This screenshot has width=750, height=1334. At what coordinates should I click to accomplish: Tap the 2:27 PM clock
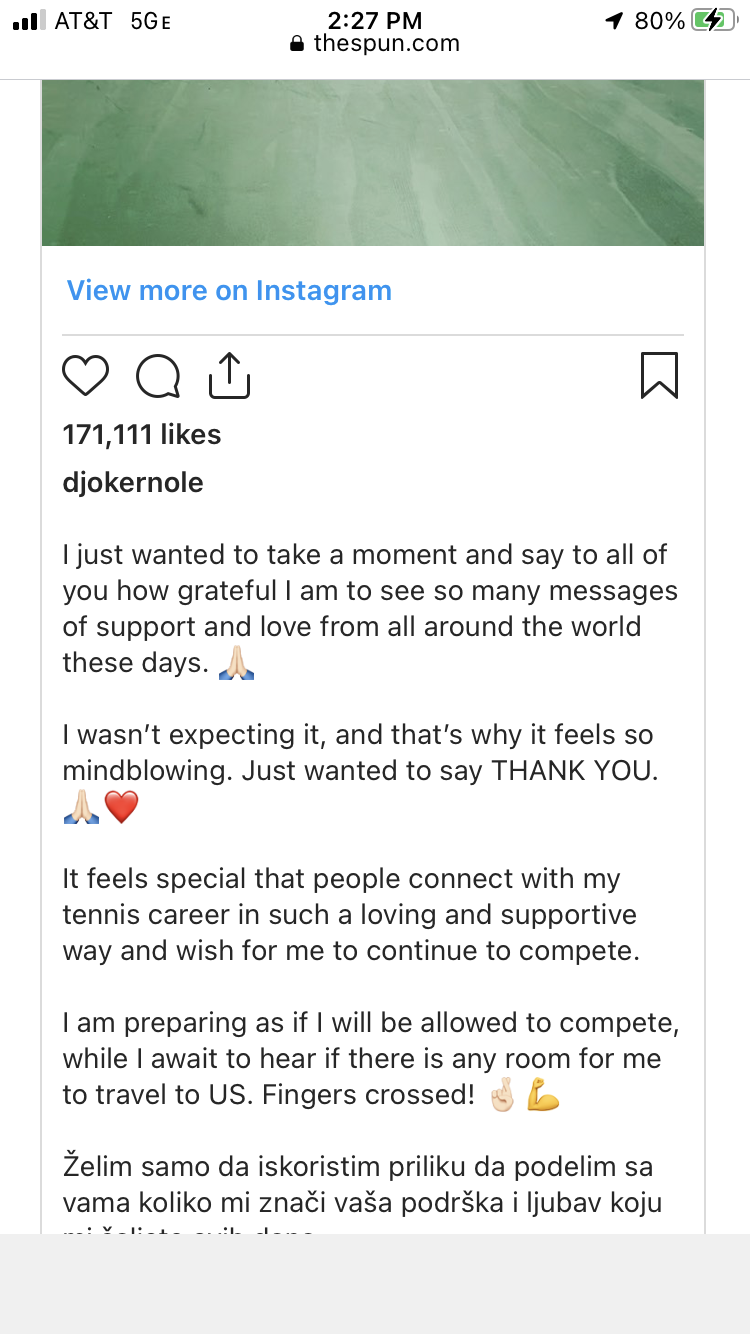[x=375, y=21]
